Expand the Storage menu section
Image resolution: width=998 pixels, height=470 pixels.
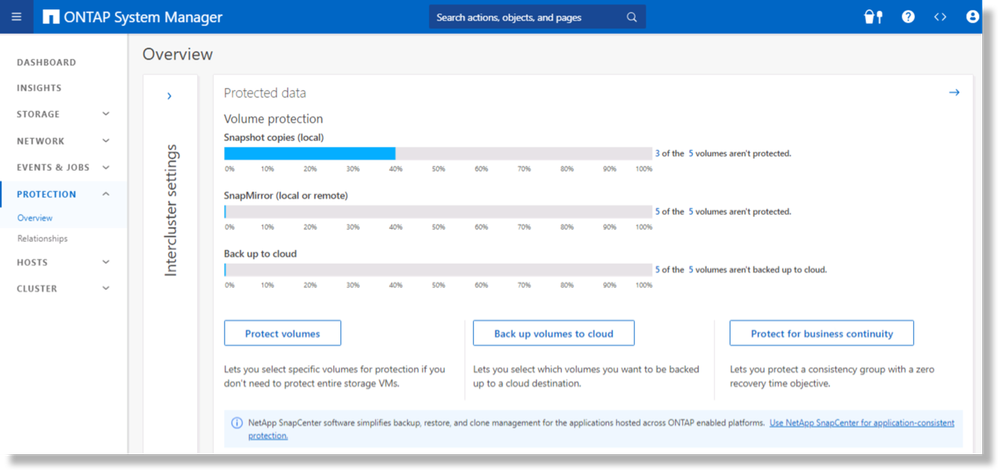coord(106,115)
